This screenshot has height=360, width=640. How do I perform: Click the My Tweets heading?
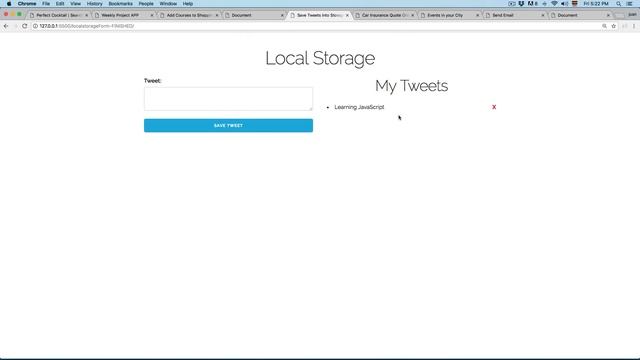coord(411,86)
